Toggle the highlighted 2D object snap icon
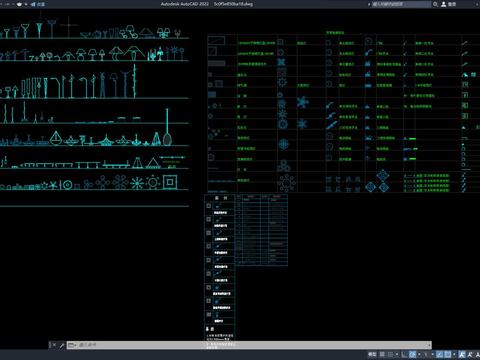This screenshot has height=360, width=480. [448, 354]
